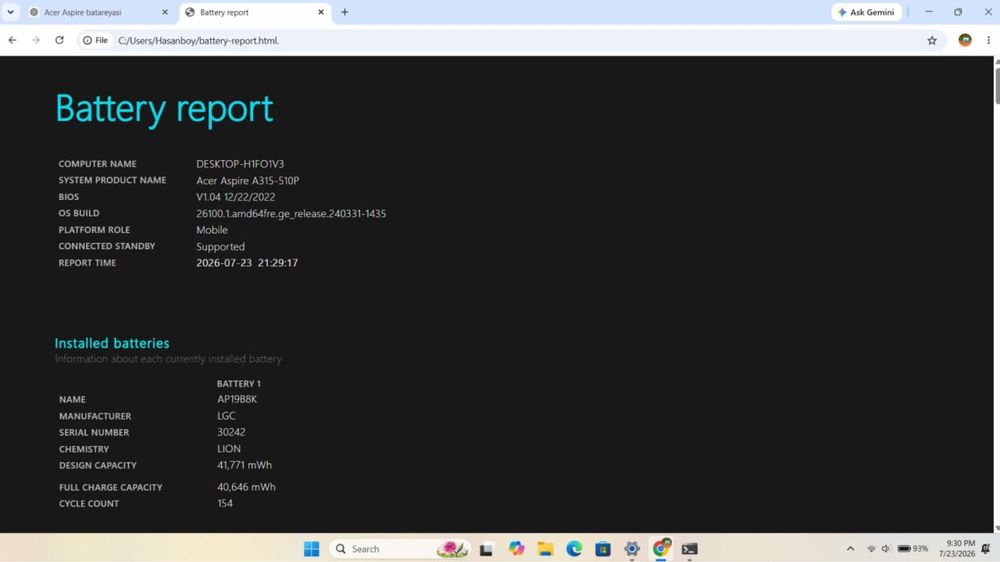Open Microsoft Edge from the taskbar
This screenshot has height=562, width=1000.
[x=574, y=549]
